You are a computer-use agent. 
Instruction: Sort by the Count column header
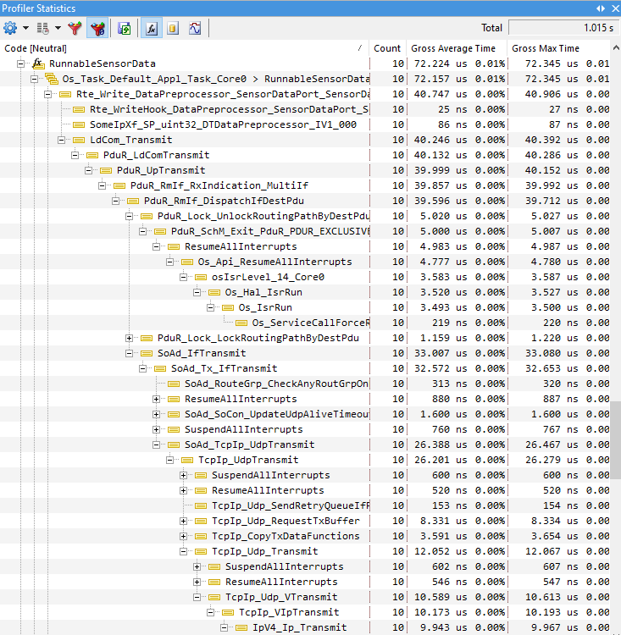point(387,48)
